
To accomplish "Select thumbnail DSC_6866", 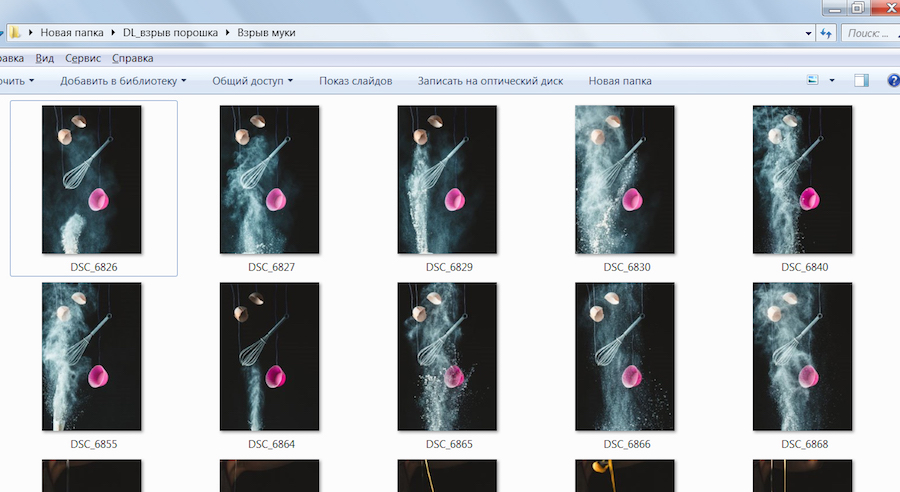I will point(624,357).
